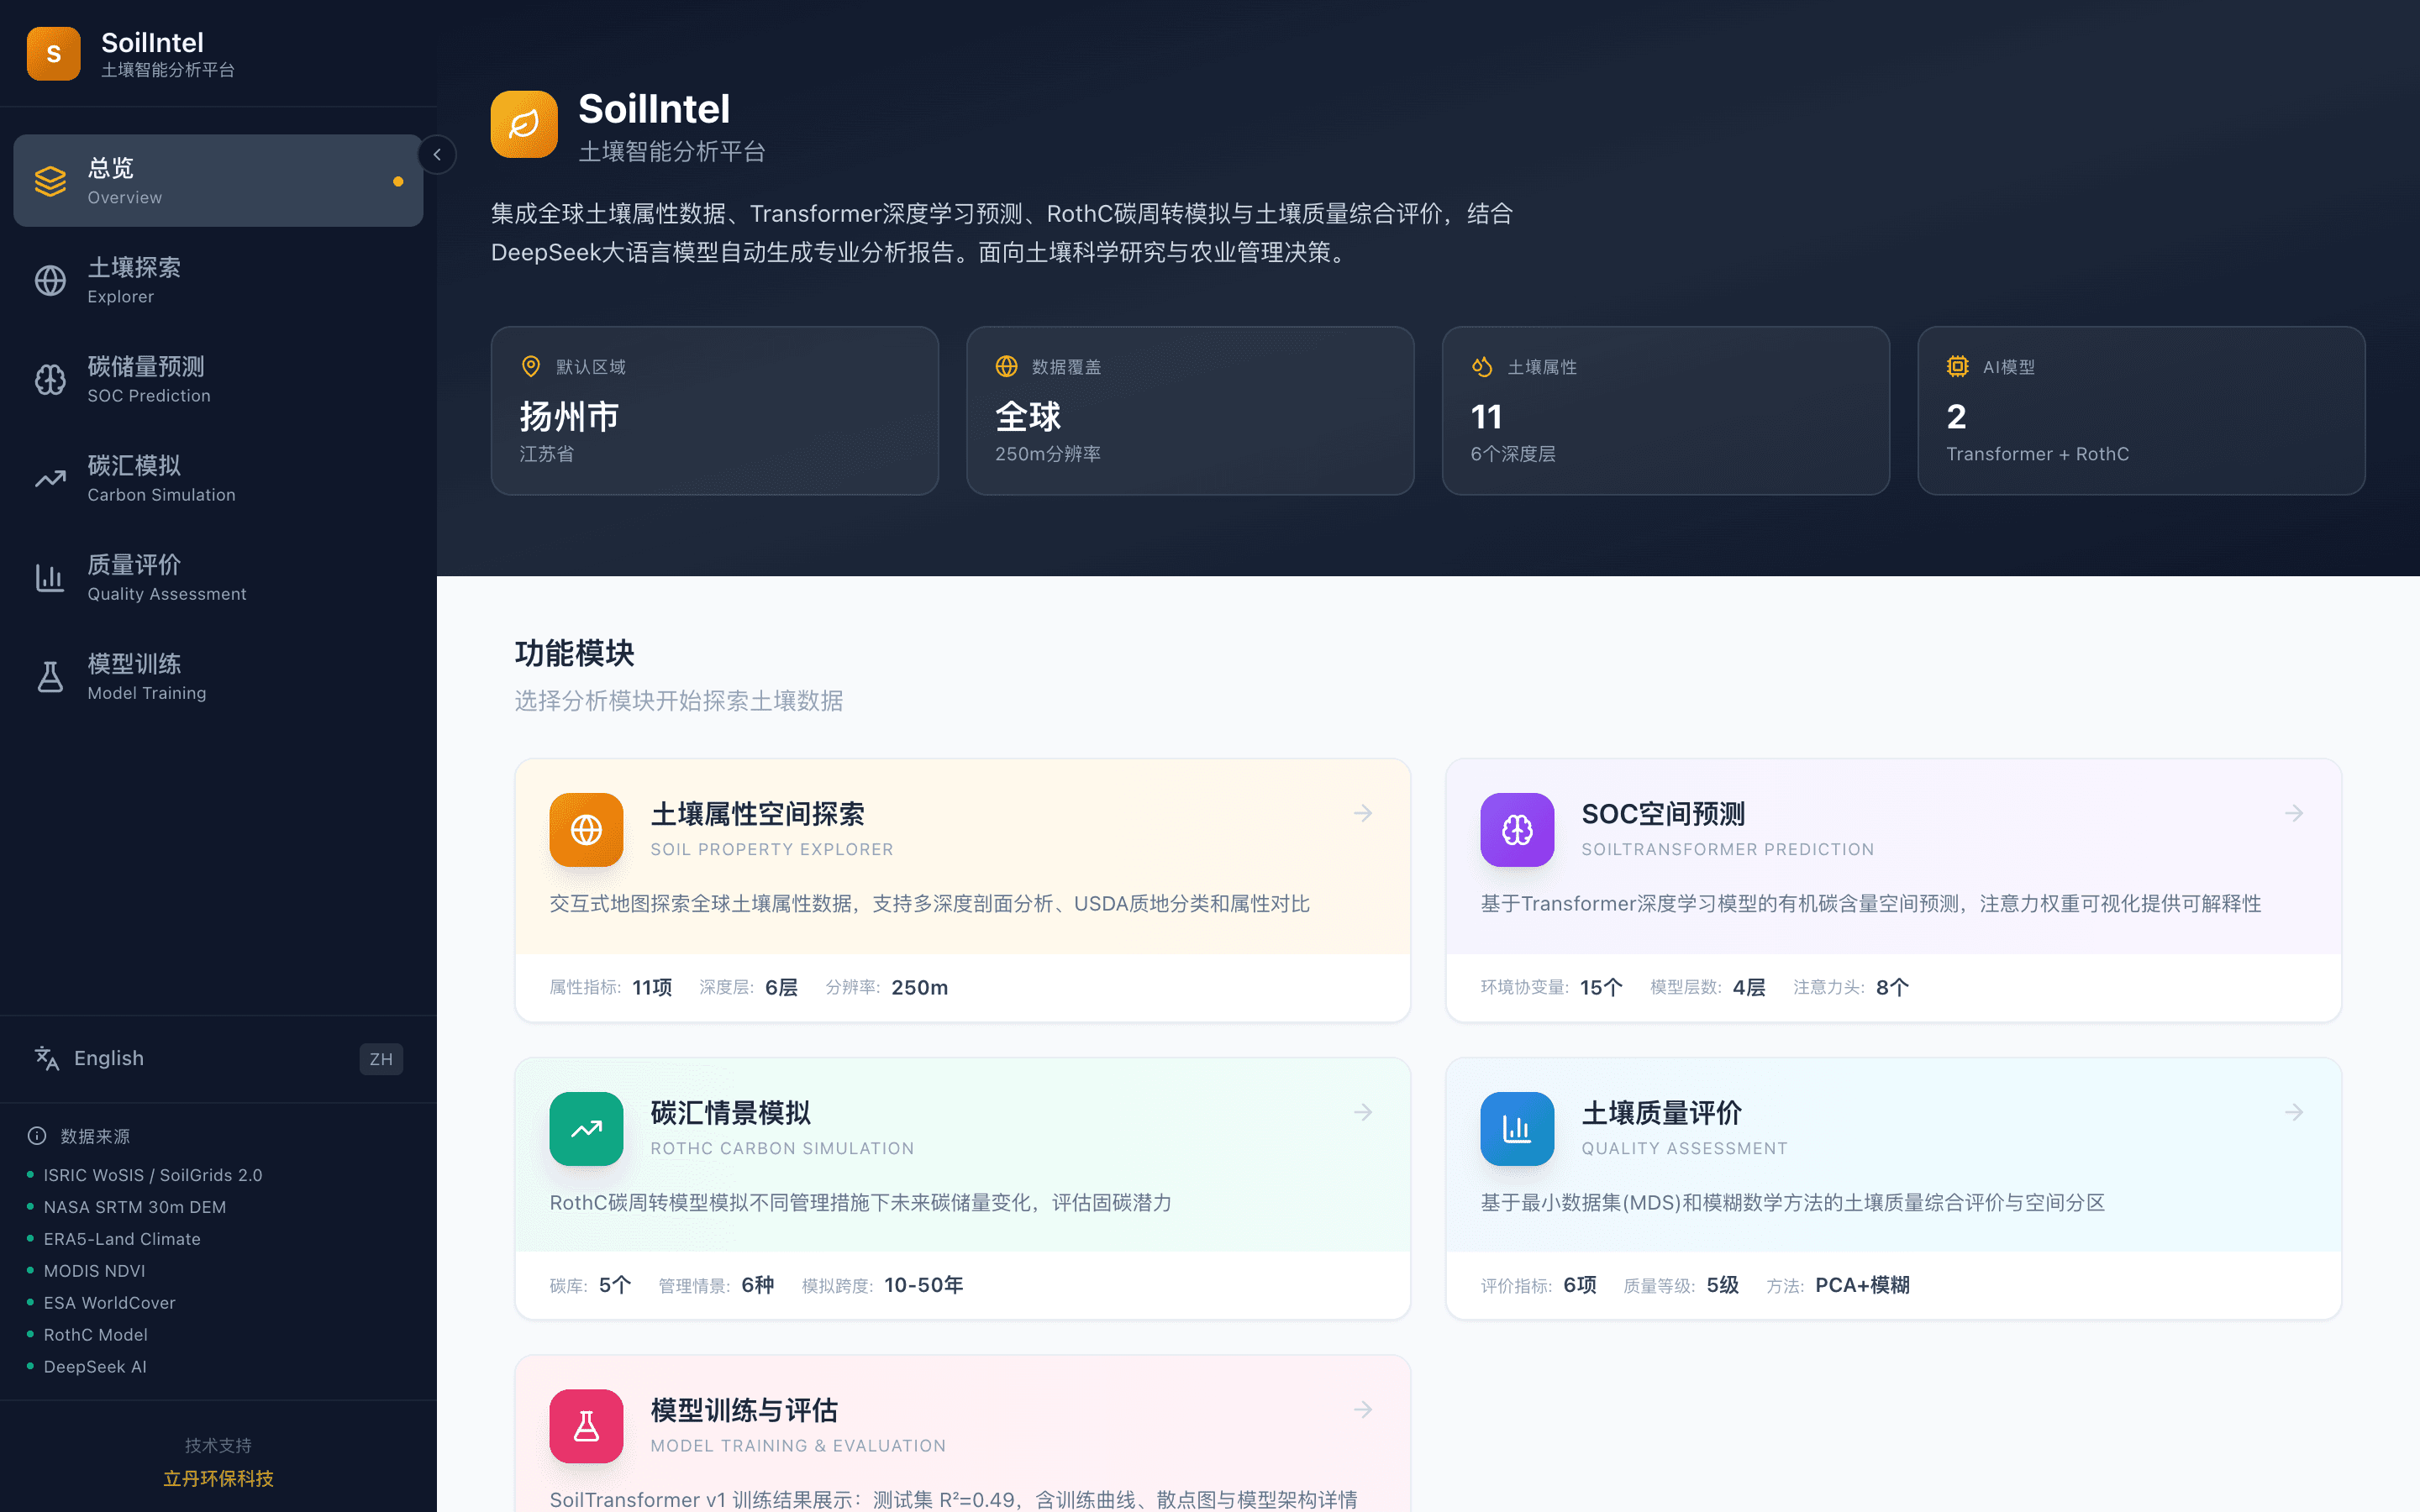Open the Quality Assessment chart icon
2420x1512 pixels.
pyautogui.click(x=50, y=578)
